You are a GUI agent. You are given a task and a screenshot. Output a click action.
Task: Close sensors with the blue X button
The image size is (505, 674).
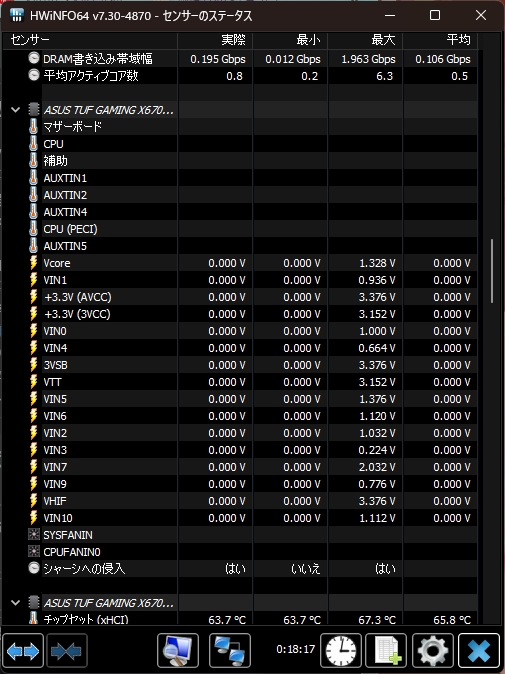point(479,651)
